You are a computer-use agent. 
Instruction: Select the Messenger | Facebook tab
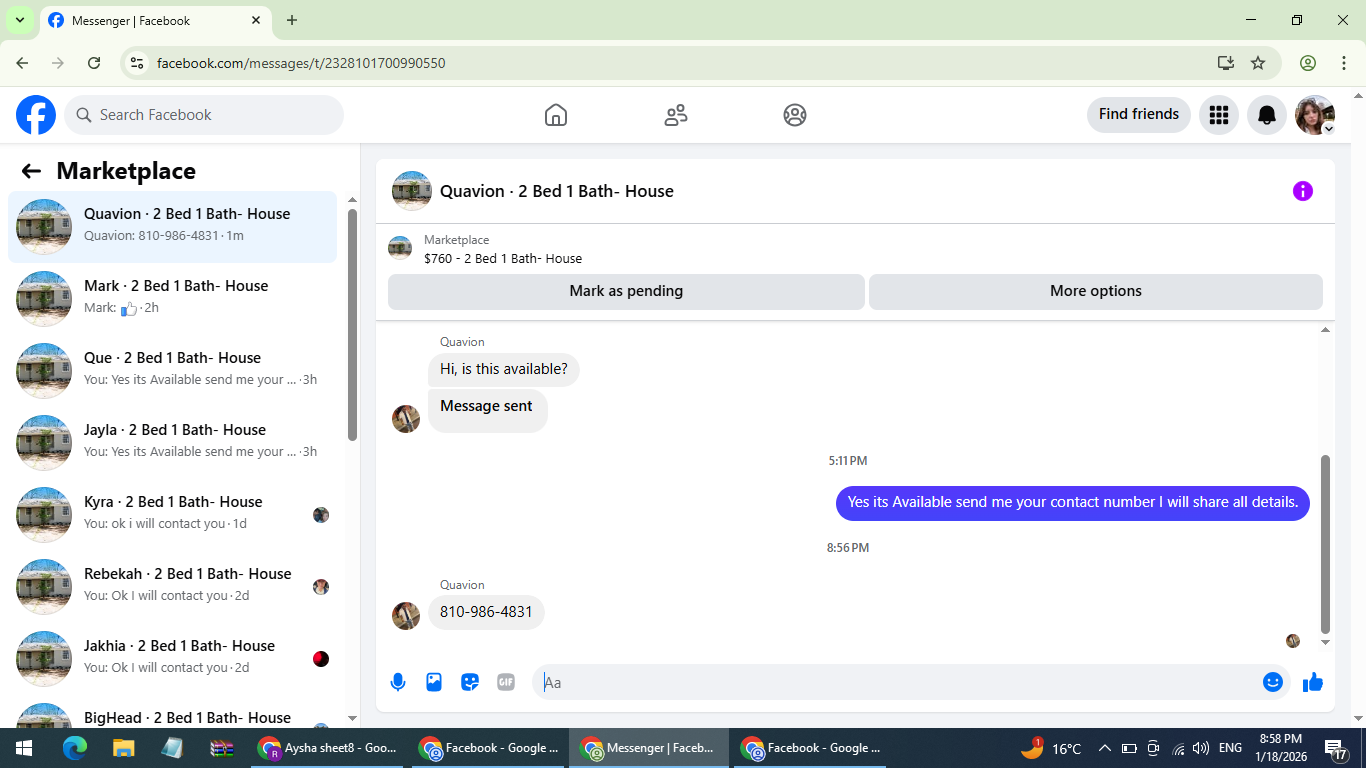(155, 20)
